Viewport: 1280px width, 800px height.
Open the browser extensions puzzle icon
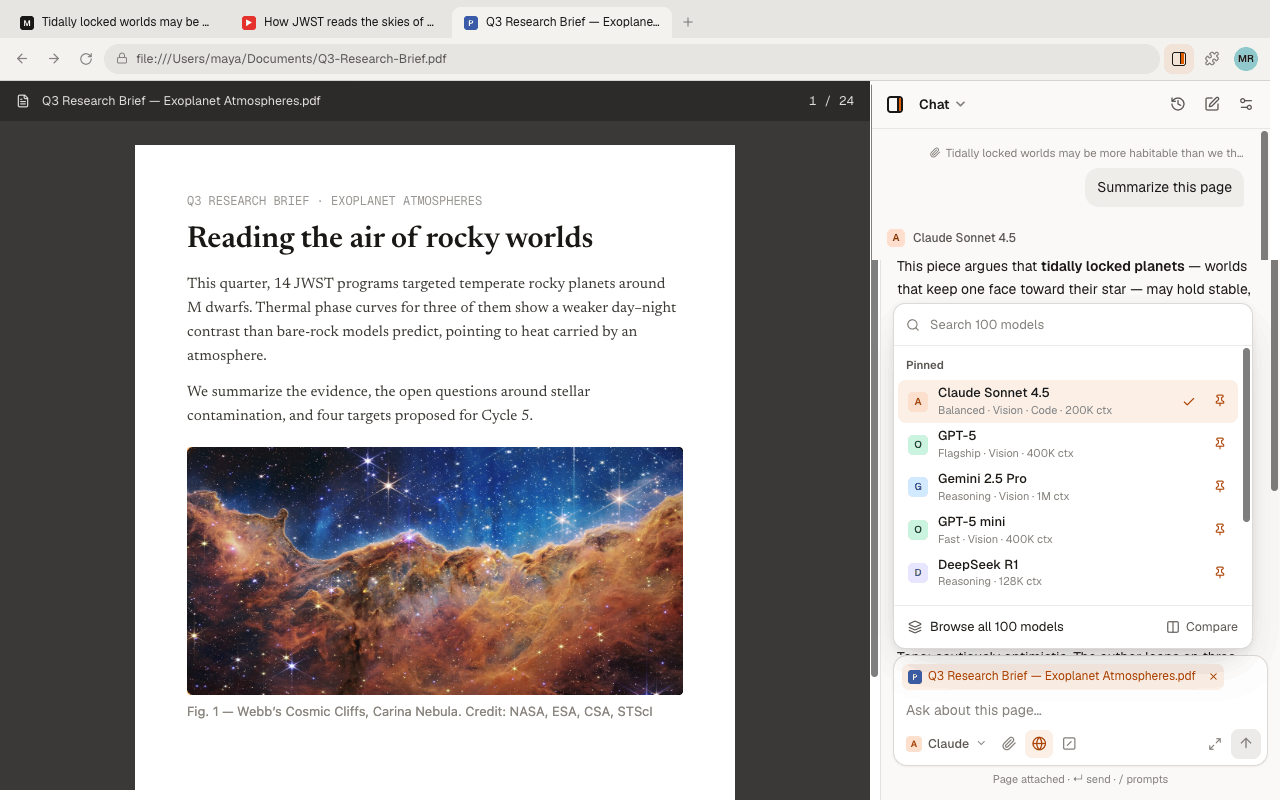click(1212, 59)
